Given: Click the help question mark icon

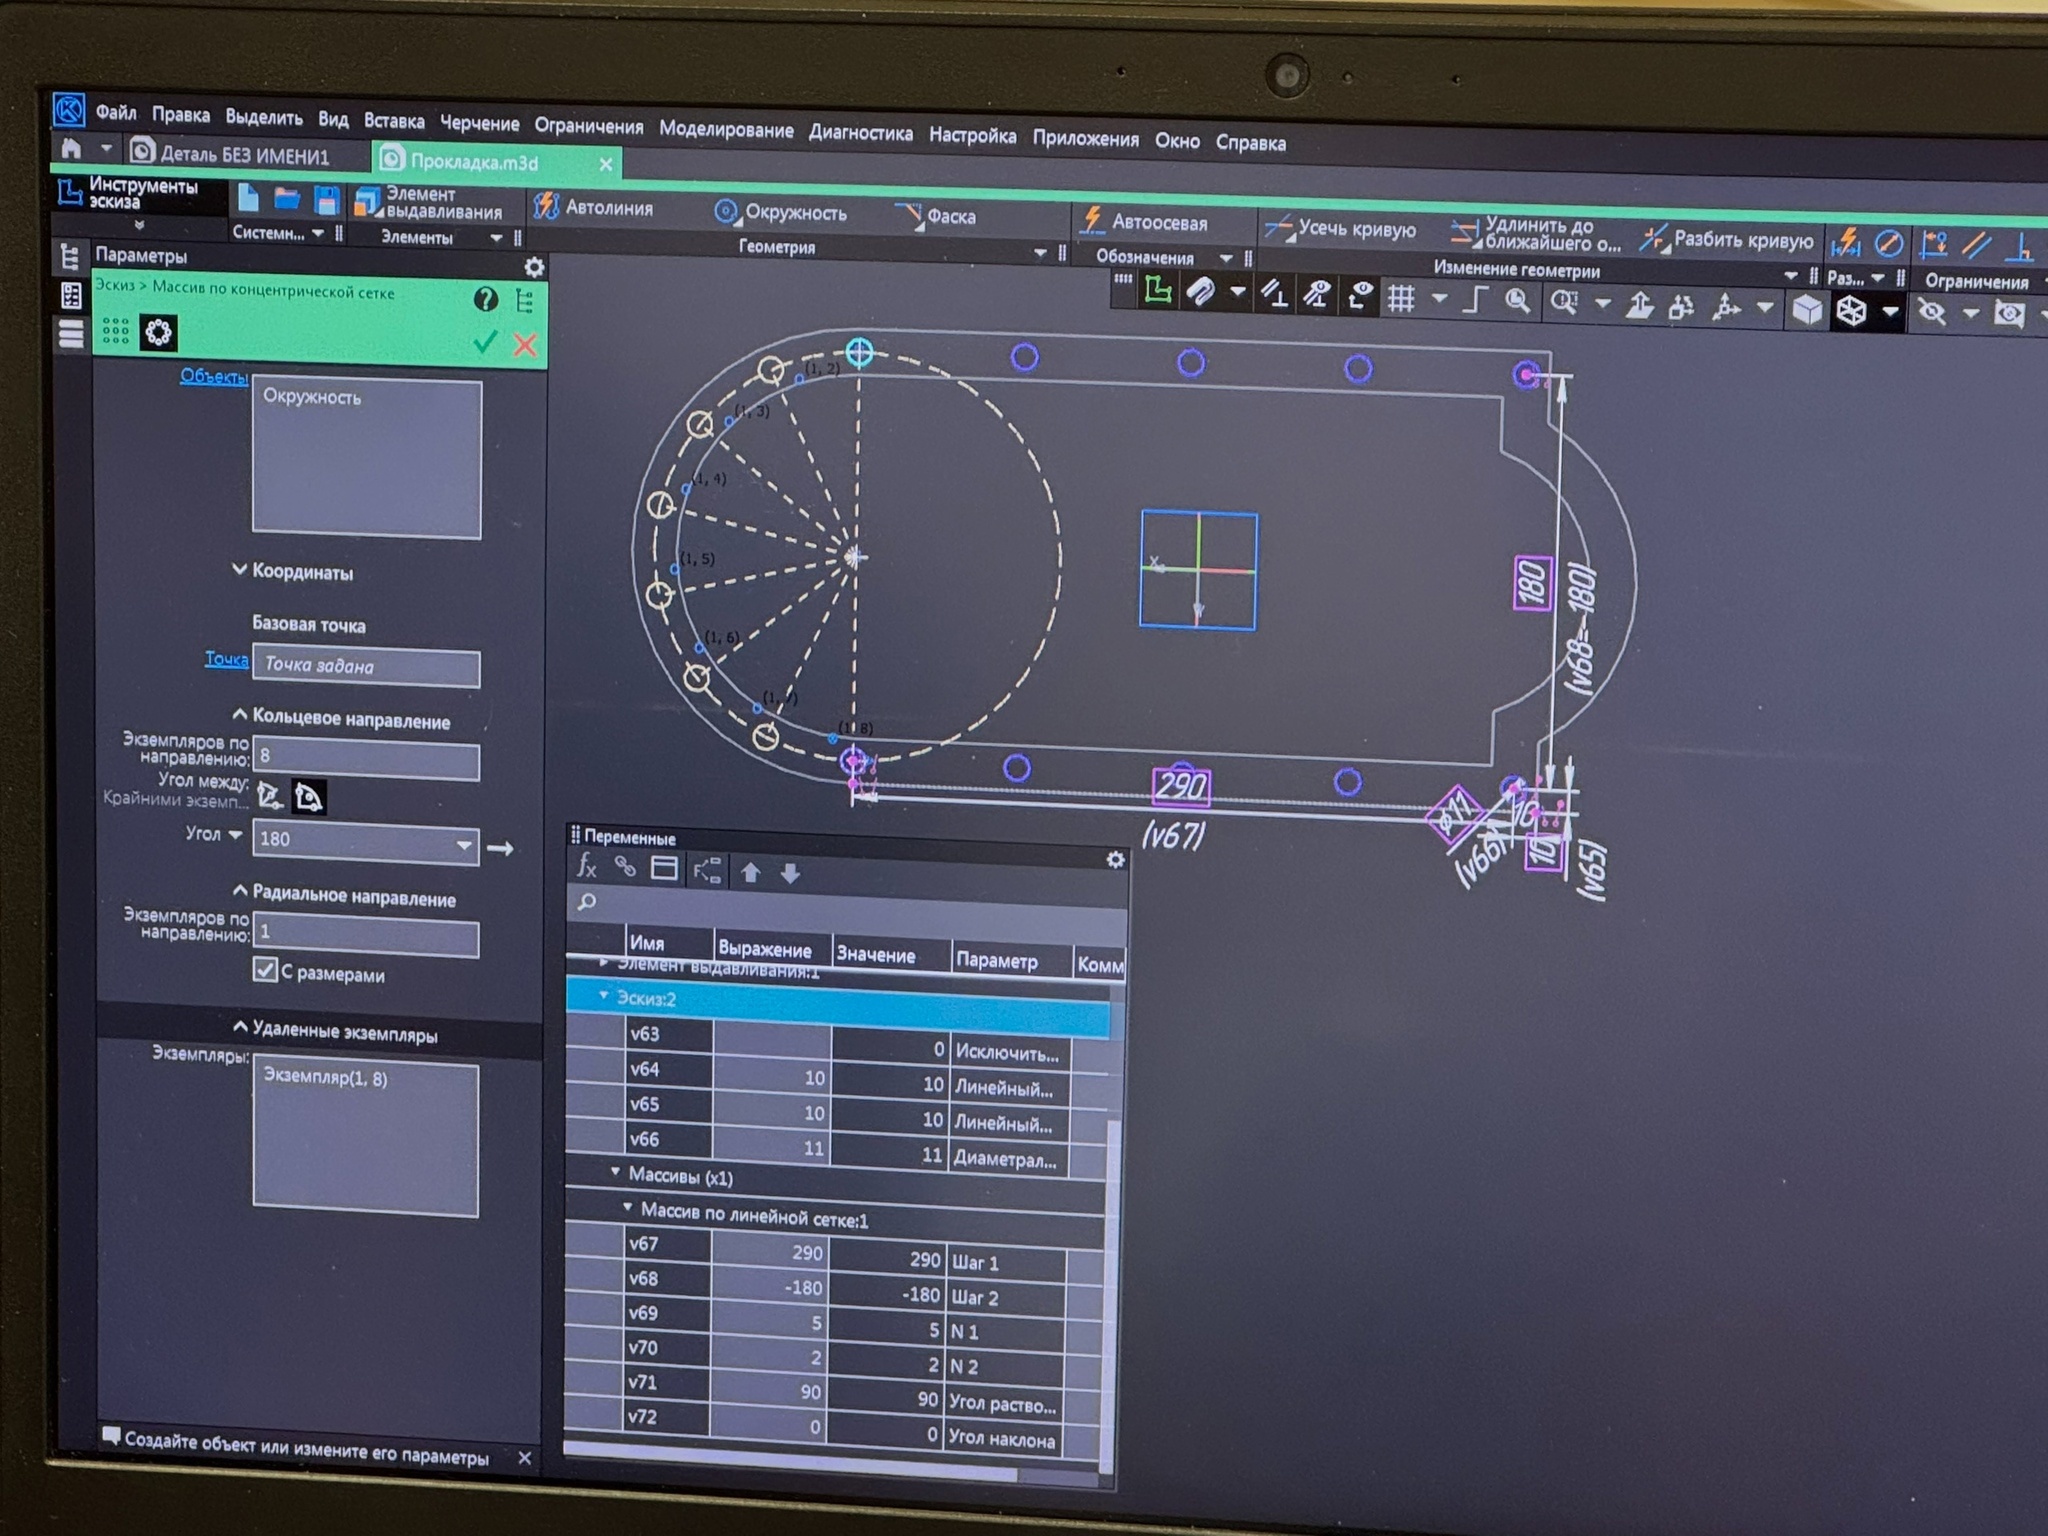Looking at the screenshot, I should click(485, 298).
